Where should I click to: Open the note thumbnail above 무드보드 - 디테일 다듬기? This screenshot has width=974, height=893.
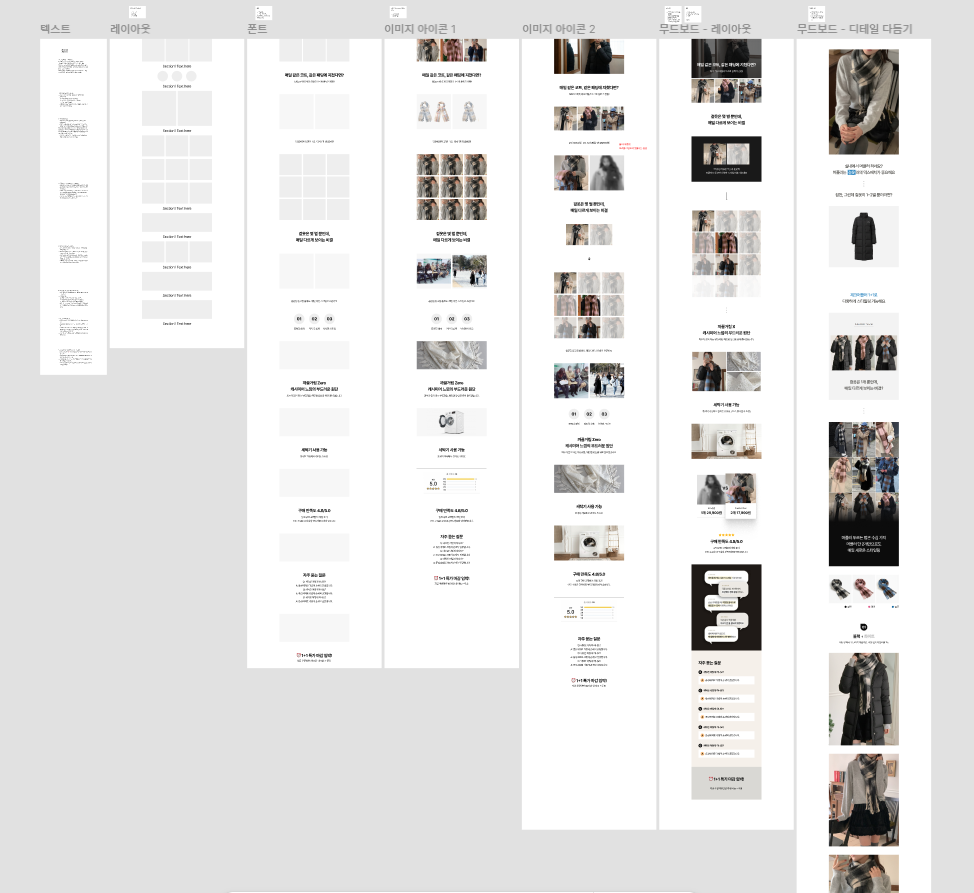(816, 13)
